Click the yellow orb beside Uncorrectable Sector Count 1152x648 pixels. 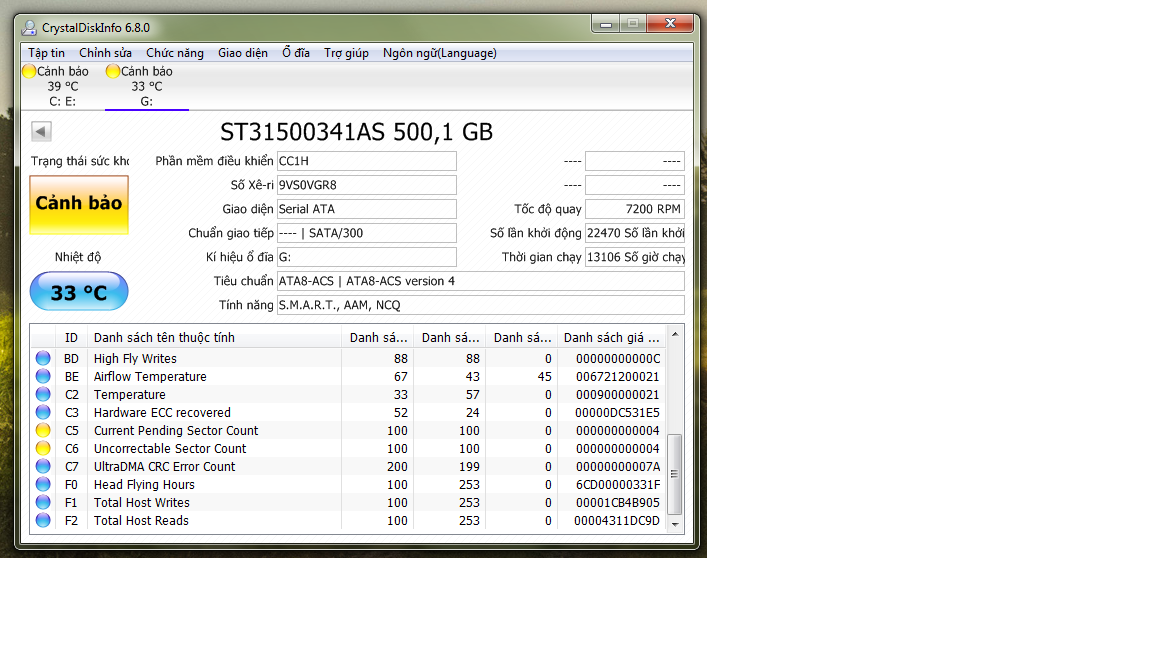pyautogui.click(x=43, y=449)
